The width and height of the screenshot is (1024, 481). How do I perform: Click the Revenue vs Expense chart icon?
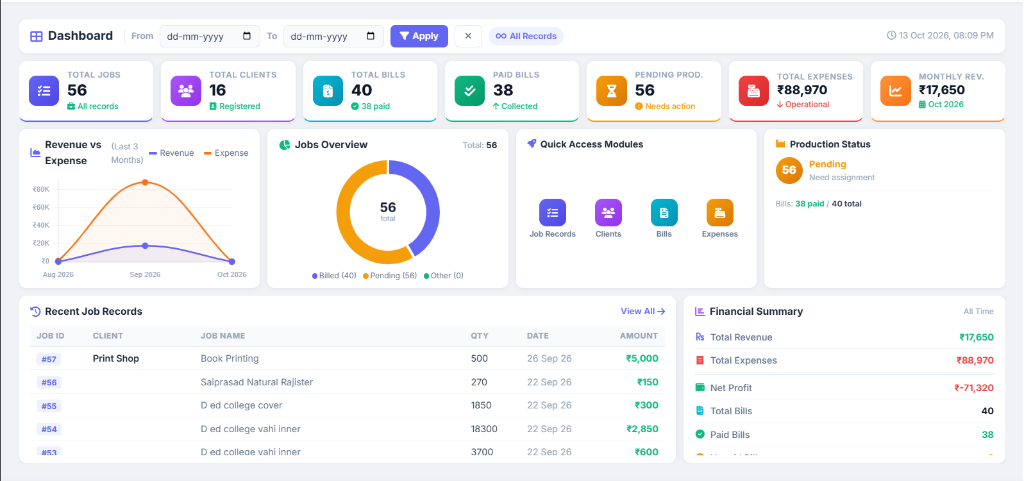[35, 153]
